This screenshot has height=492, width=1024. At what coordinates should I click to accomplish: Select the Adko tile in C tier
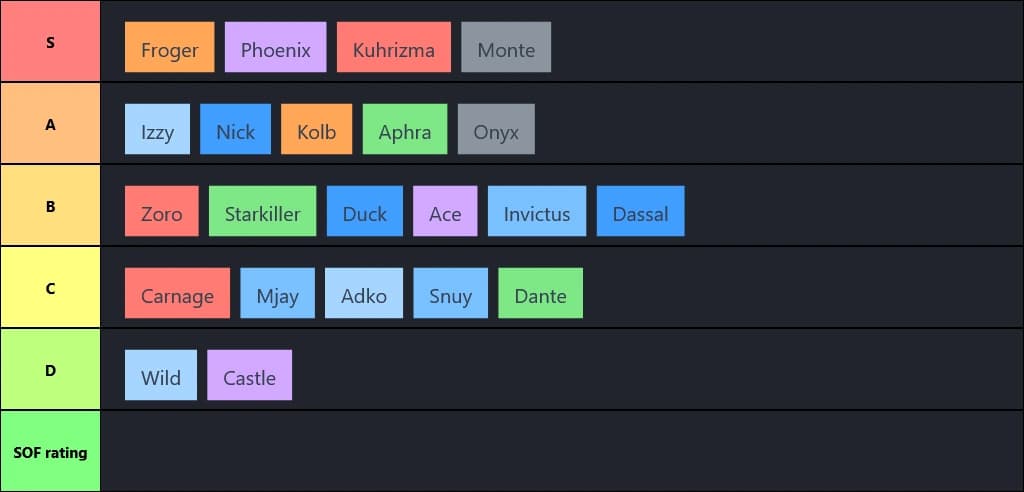click(x=364, y=294)
